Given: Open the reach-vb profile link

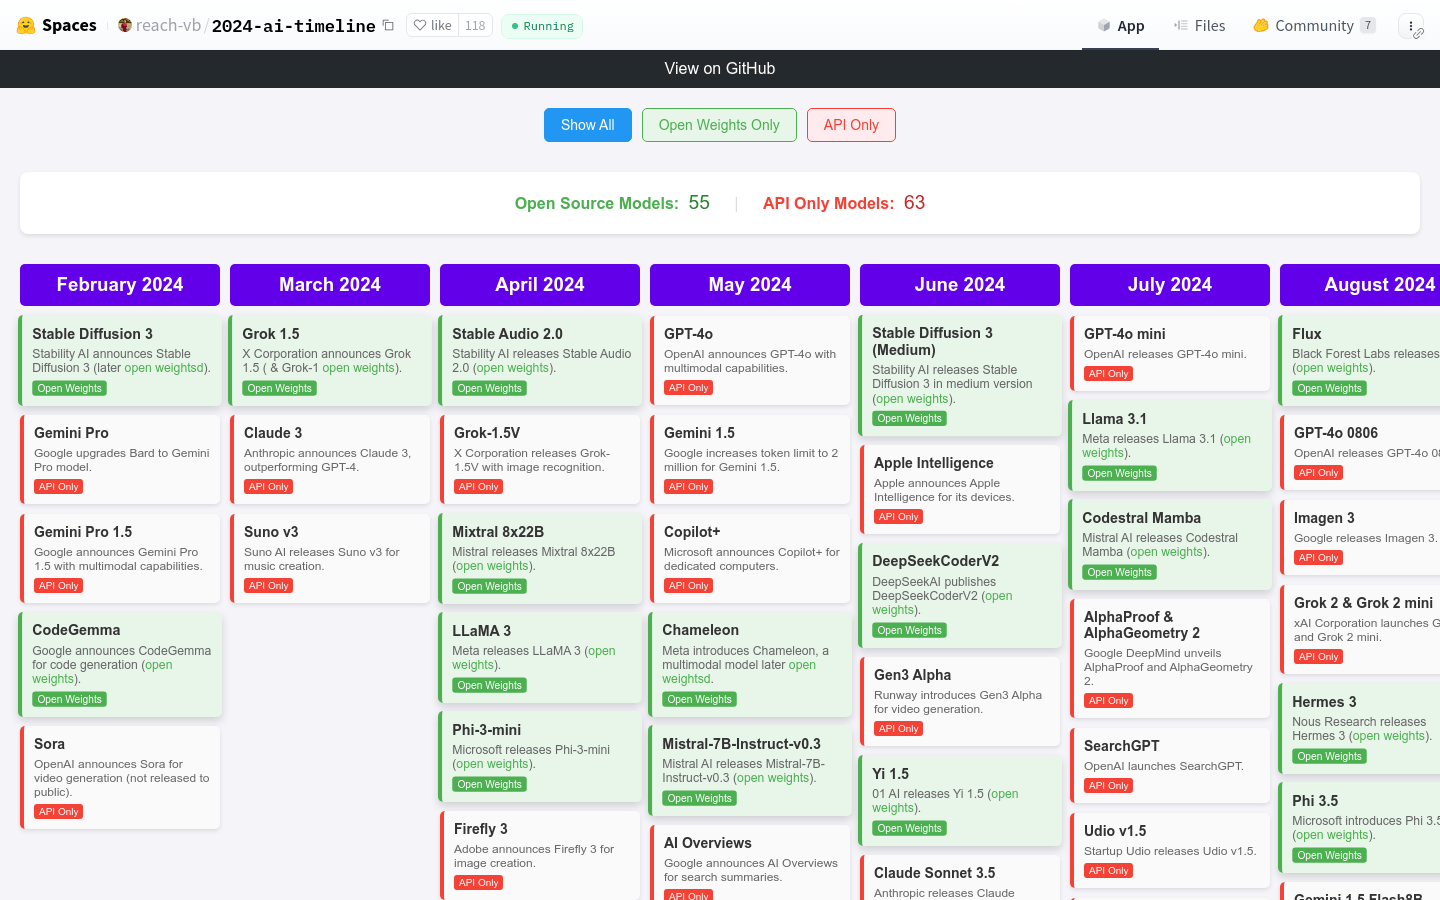Looking at the screenshot, I should pyautogui.click(x=168, y=25).
